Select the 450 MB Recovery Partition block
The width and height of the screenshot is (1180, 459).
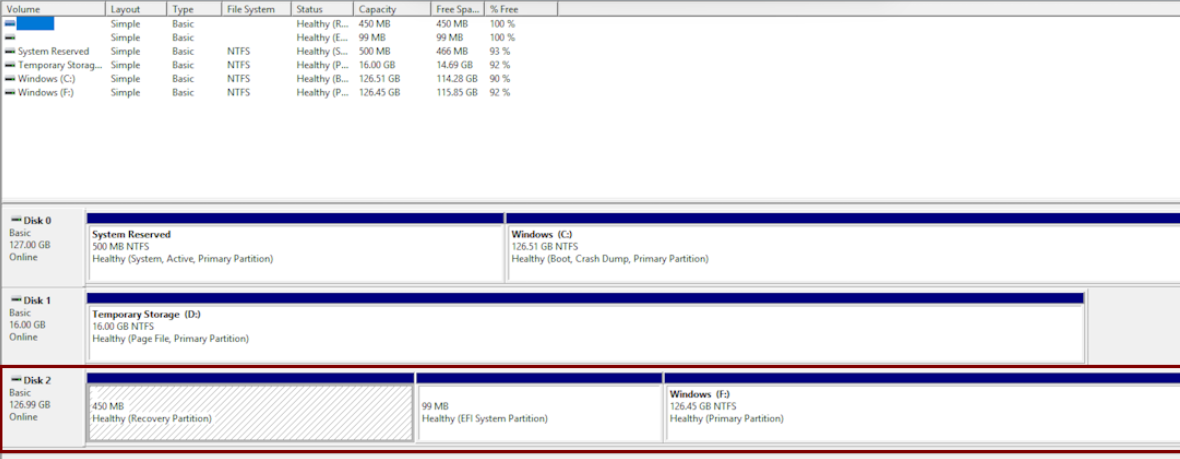(251, 407)
